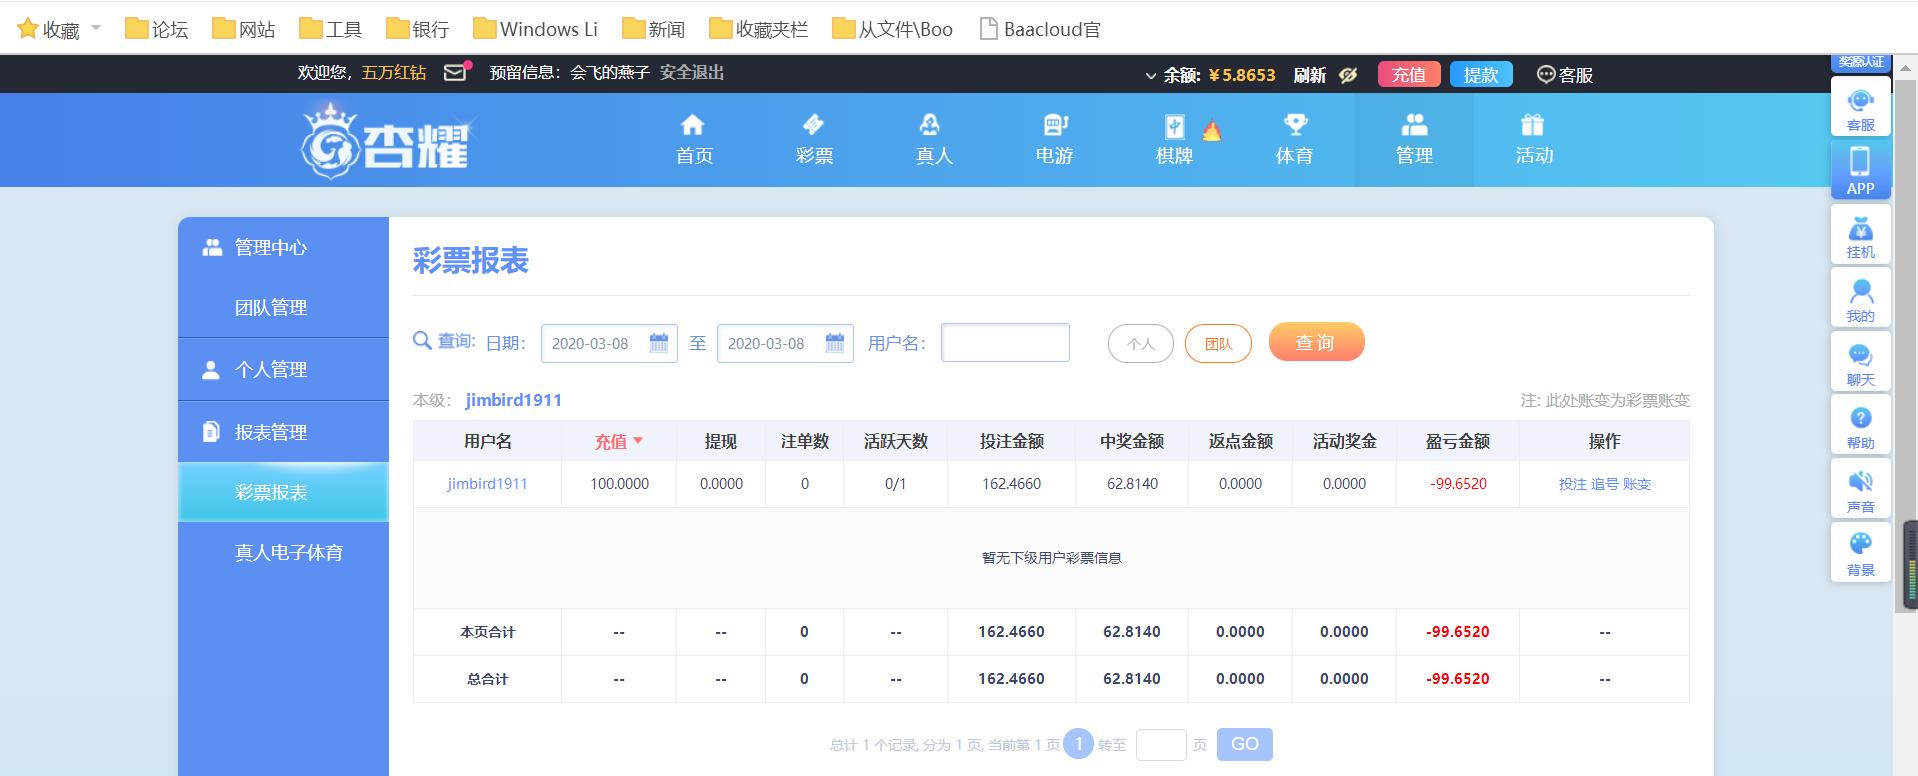Select the 团队 filter option
The width and height of the screenshot is (1918, 776).
tap(1218, 344)
